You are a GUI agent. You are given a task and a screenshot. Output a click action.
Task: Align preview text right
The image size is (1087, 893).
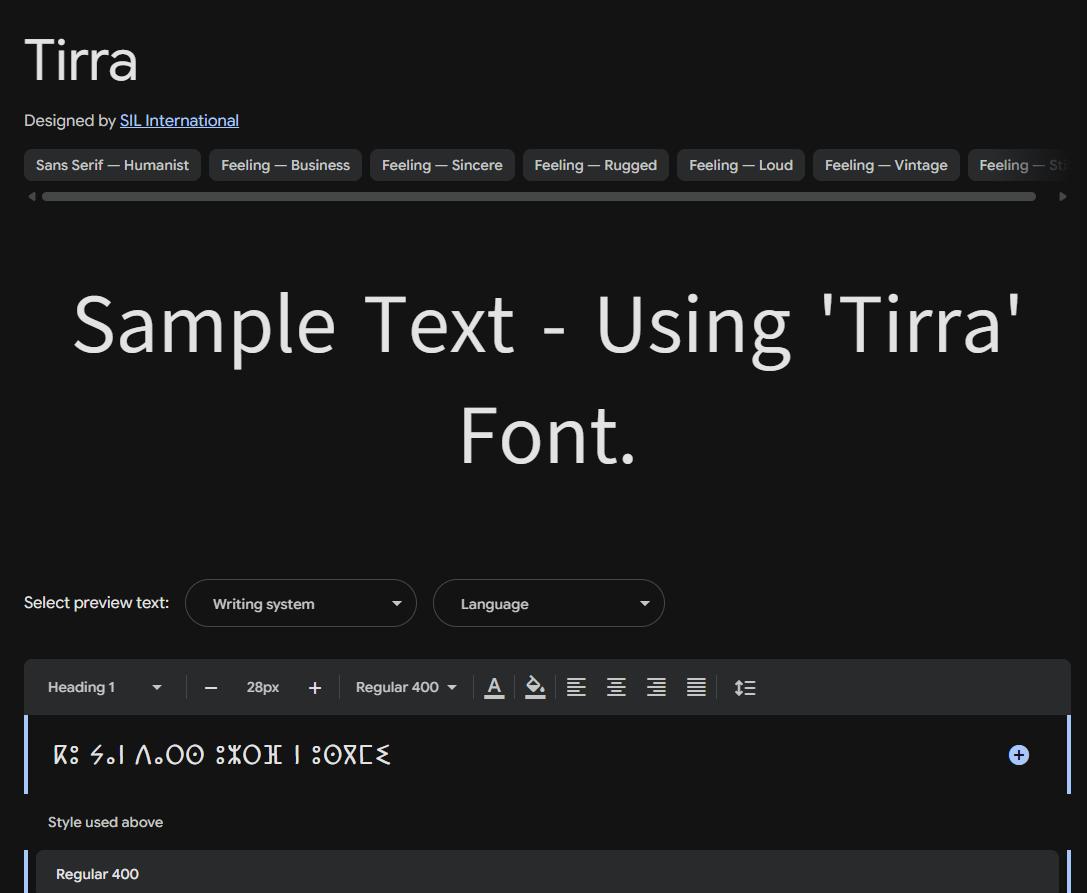[x=656, y=687]
